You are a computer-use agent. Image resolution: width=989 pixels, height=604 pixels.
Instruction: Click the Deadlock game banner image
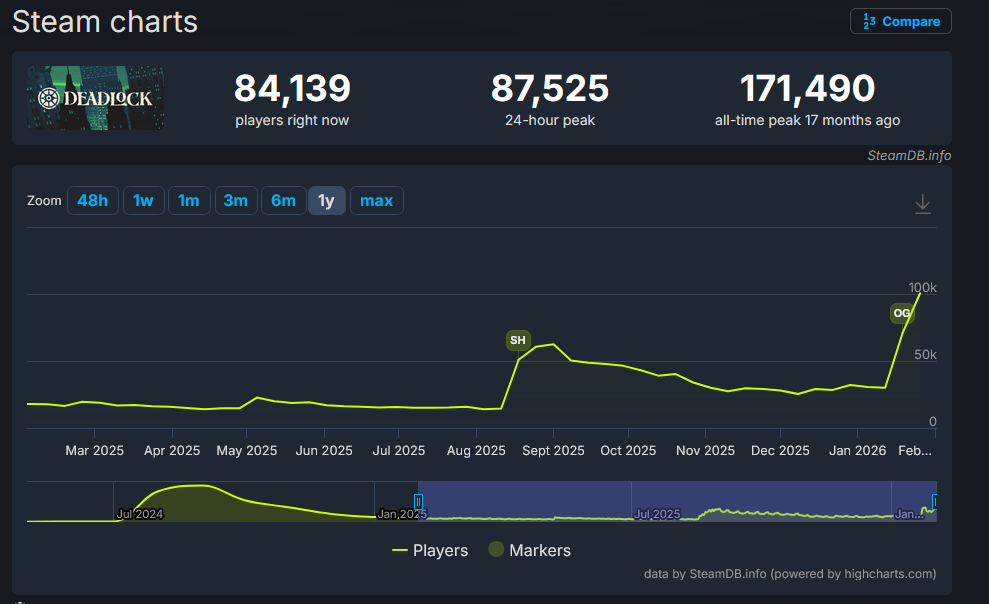96,98
